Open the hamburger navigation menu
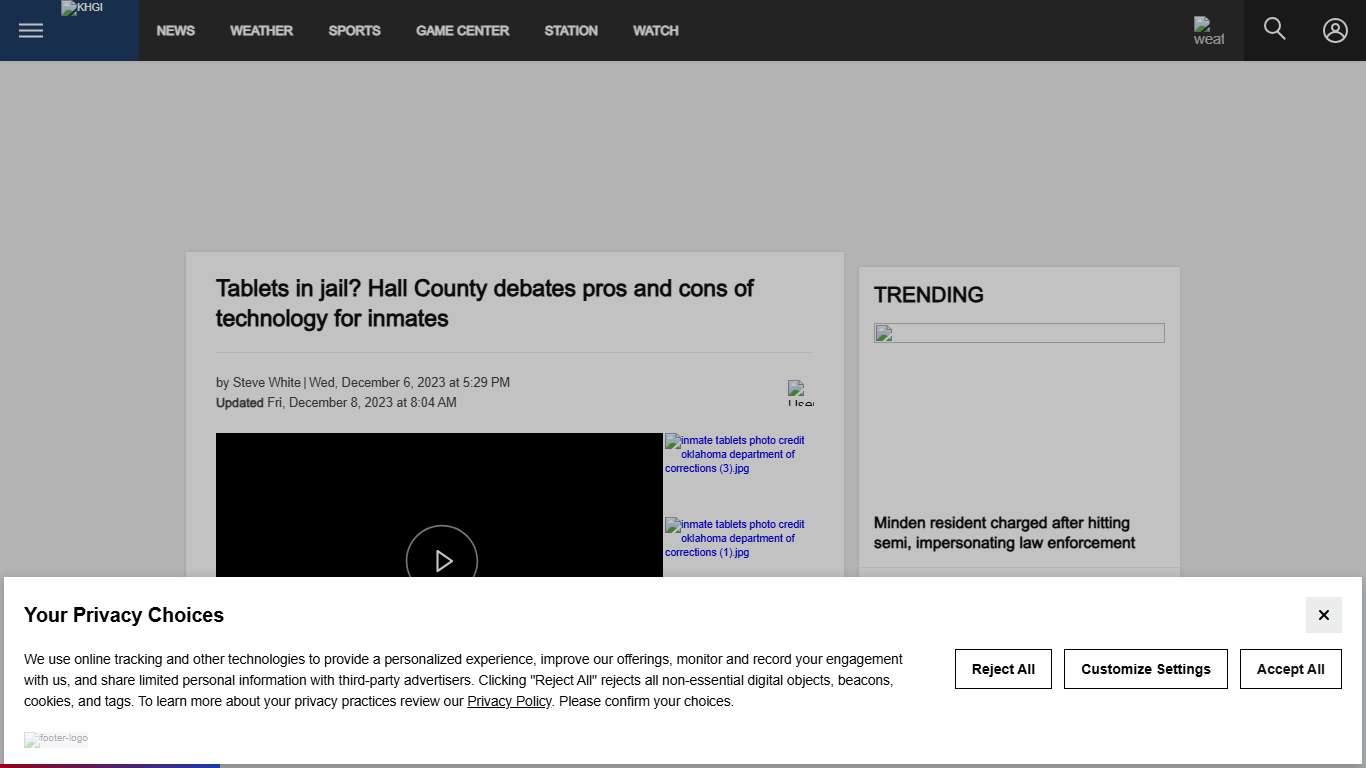 tap(30, 30)
